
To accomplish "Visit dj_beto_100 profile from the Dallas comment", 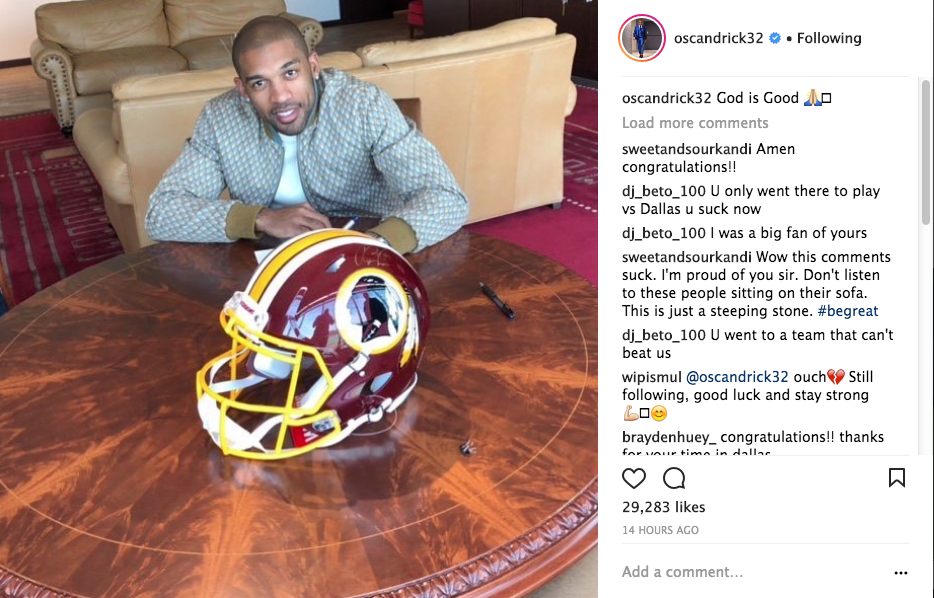I will coord(664,191).
